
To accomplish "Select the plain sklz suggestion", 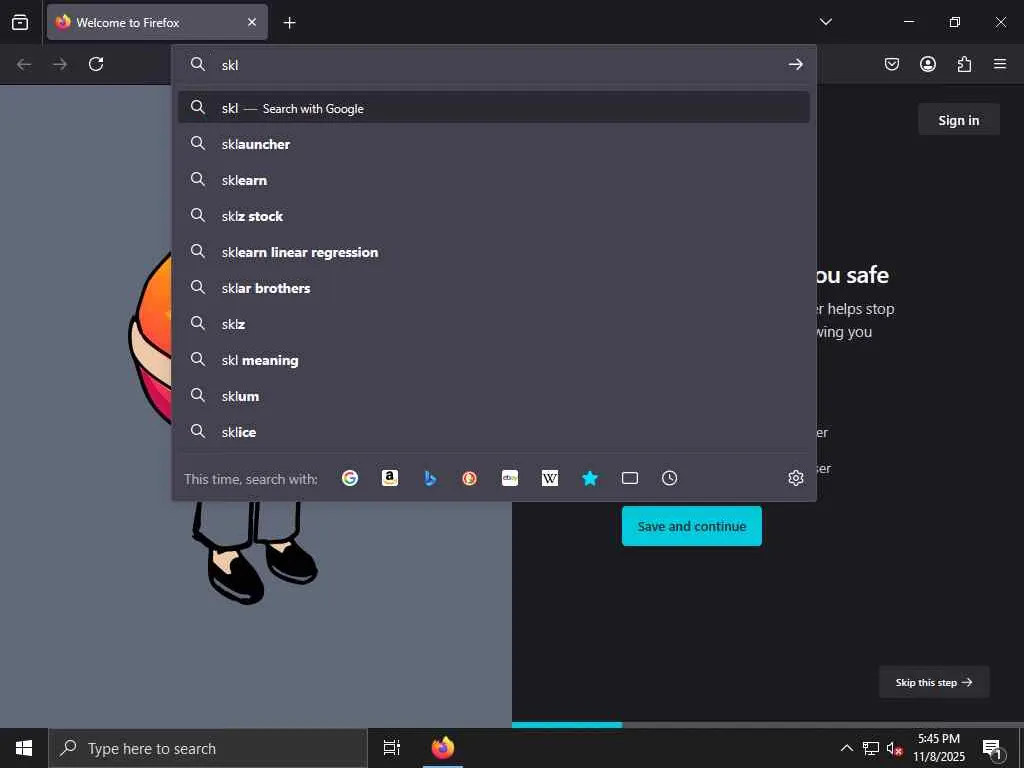I will (x=494, y=324).
